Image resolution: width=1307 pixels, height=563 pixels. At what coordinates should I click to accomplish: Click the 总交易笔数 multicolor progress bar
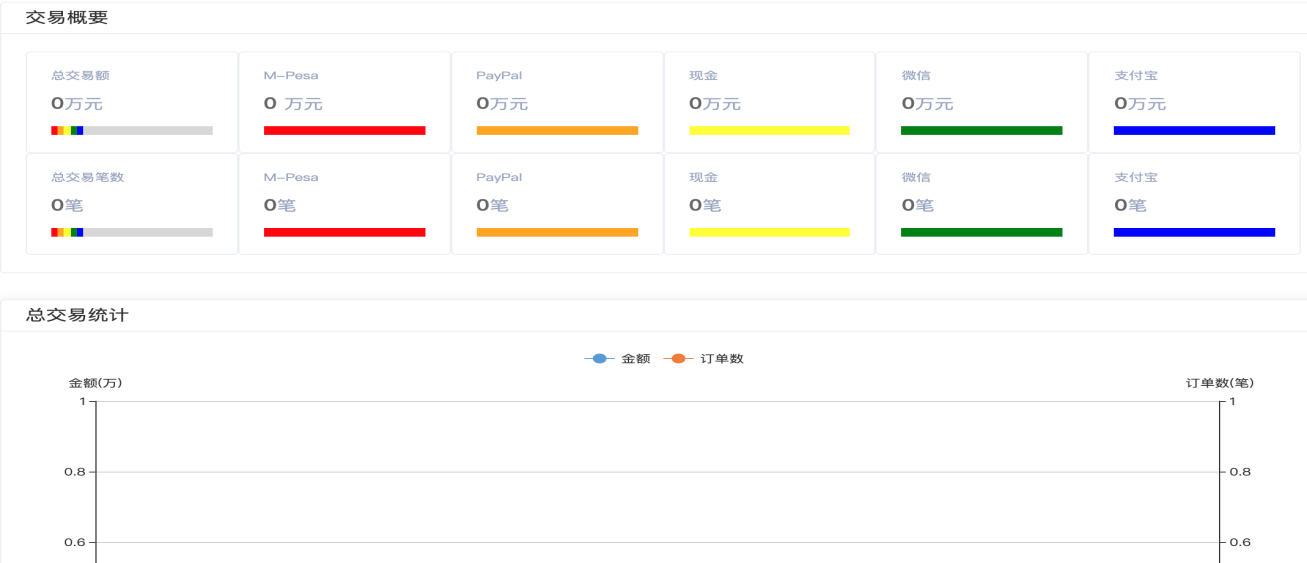click(132, 232)
